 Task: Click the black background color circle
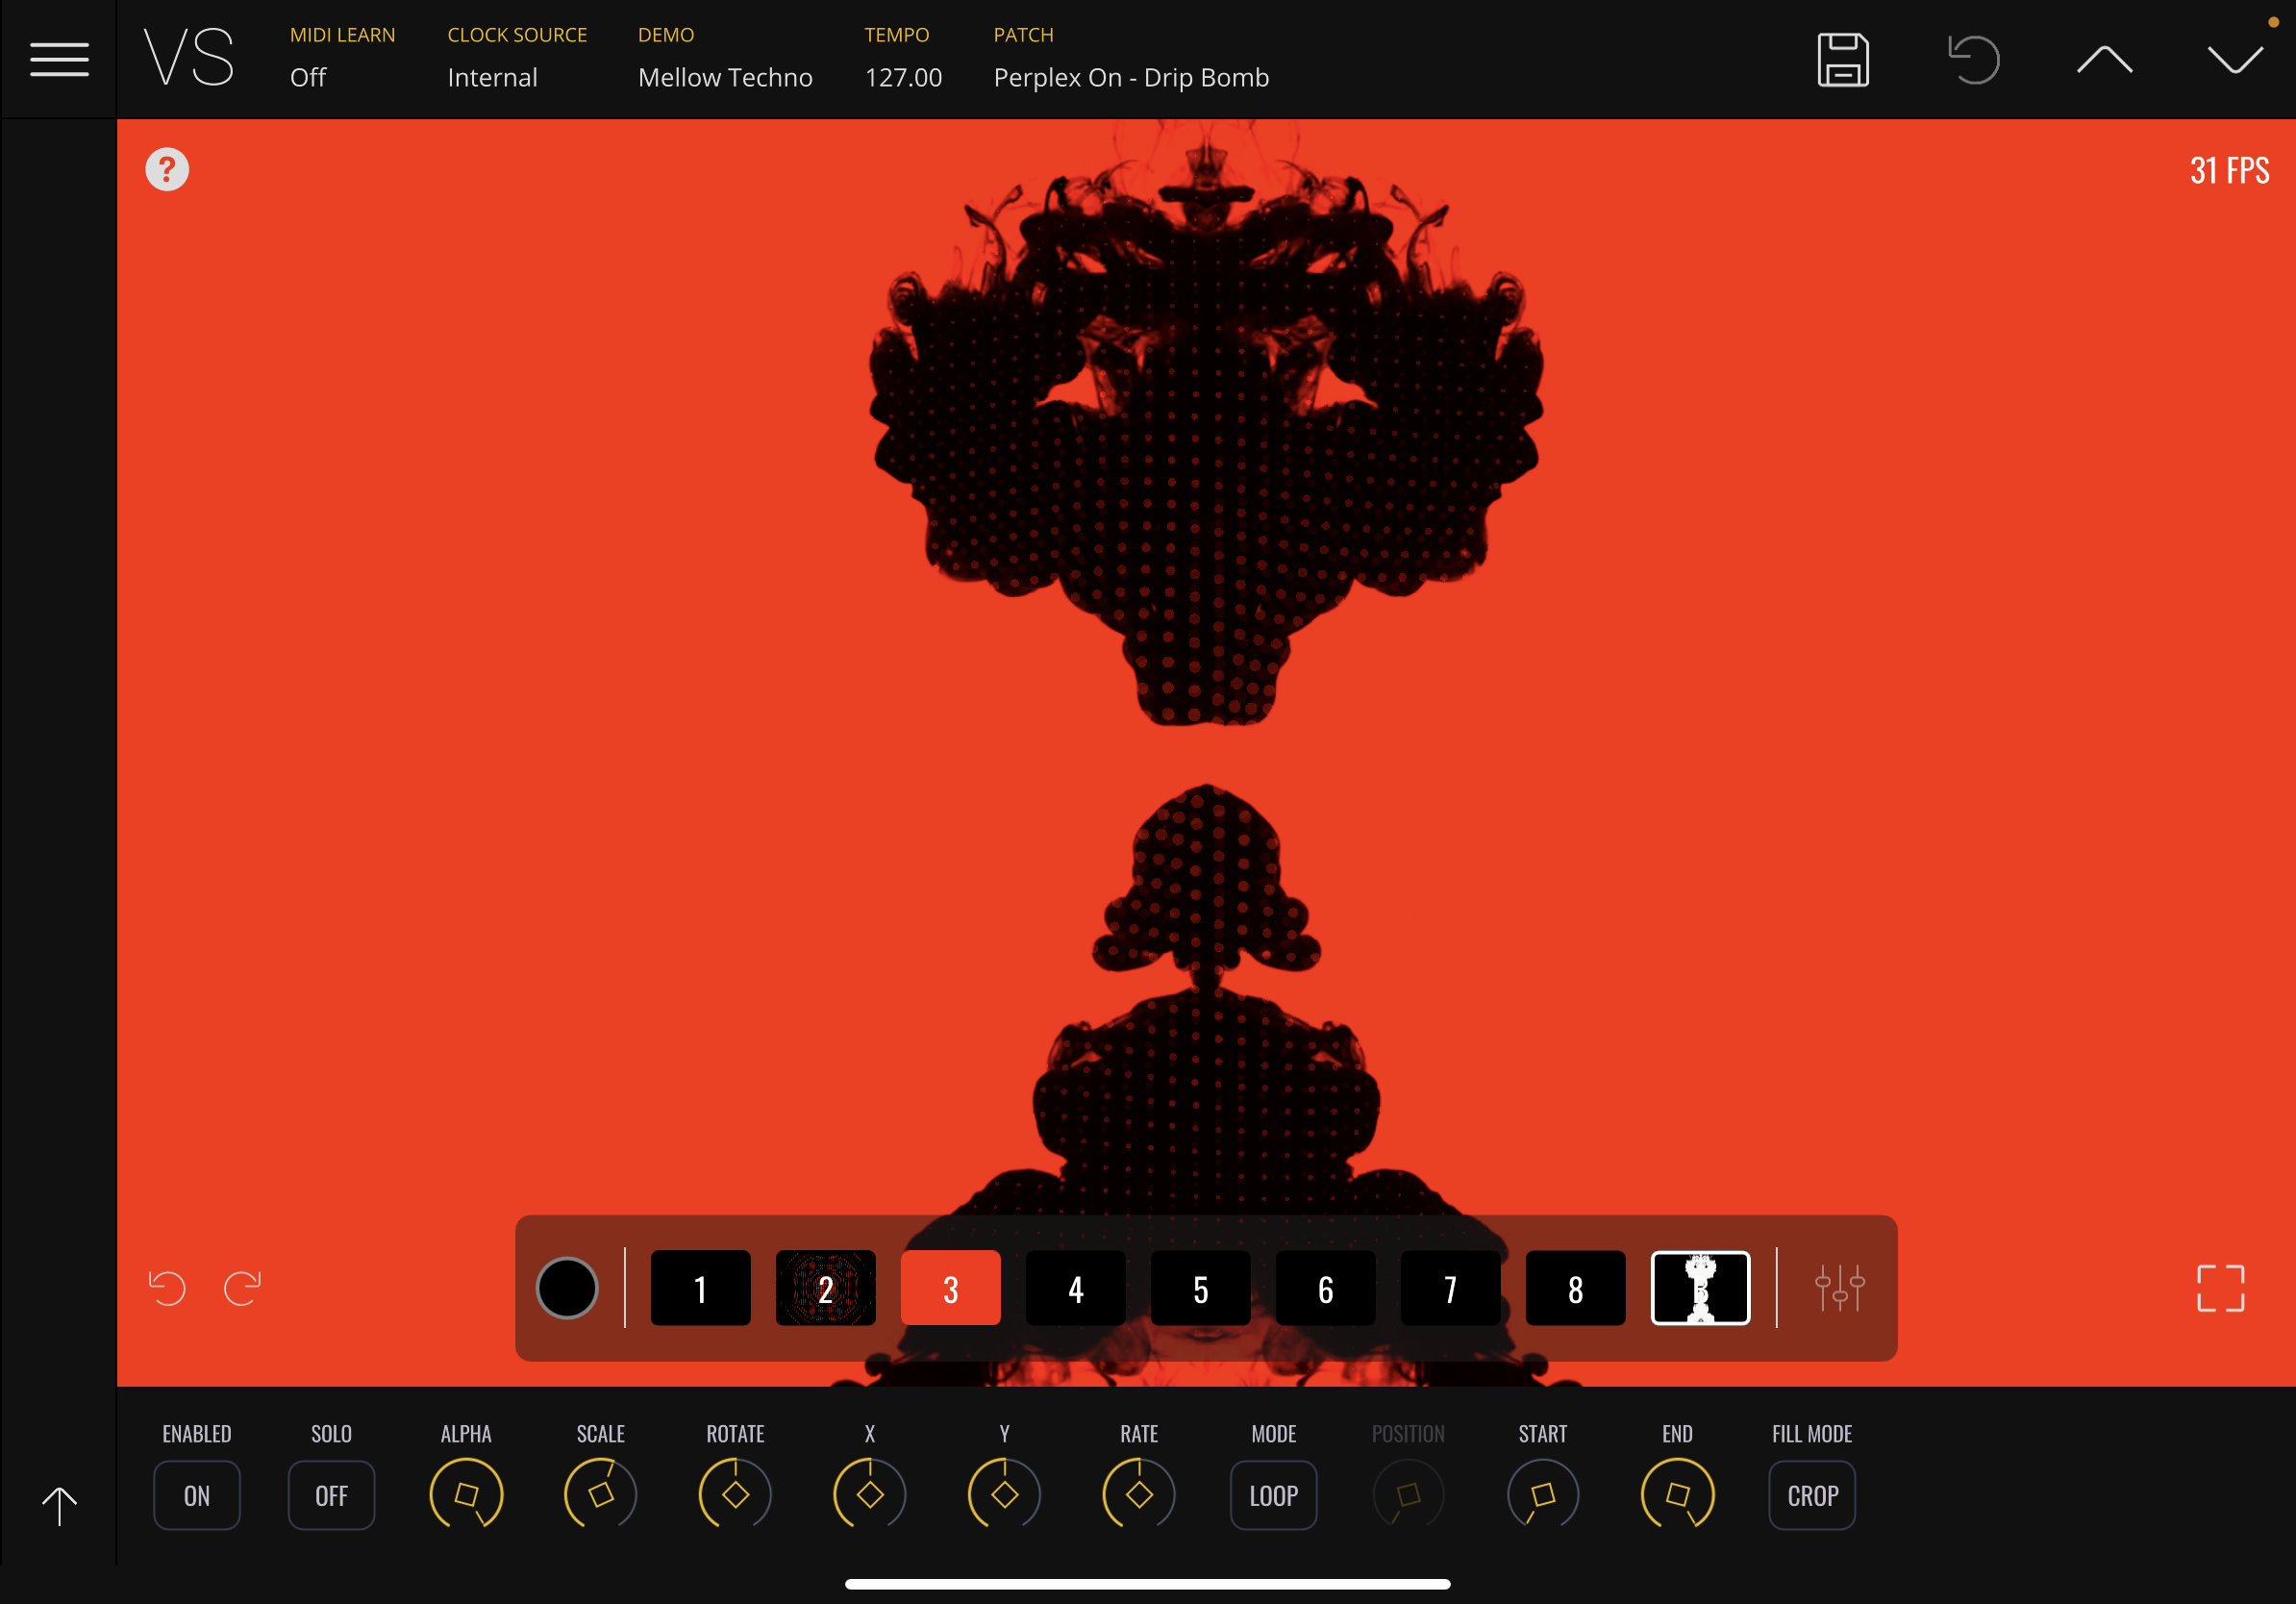coord(567,1288)
